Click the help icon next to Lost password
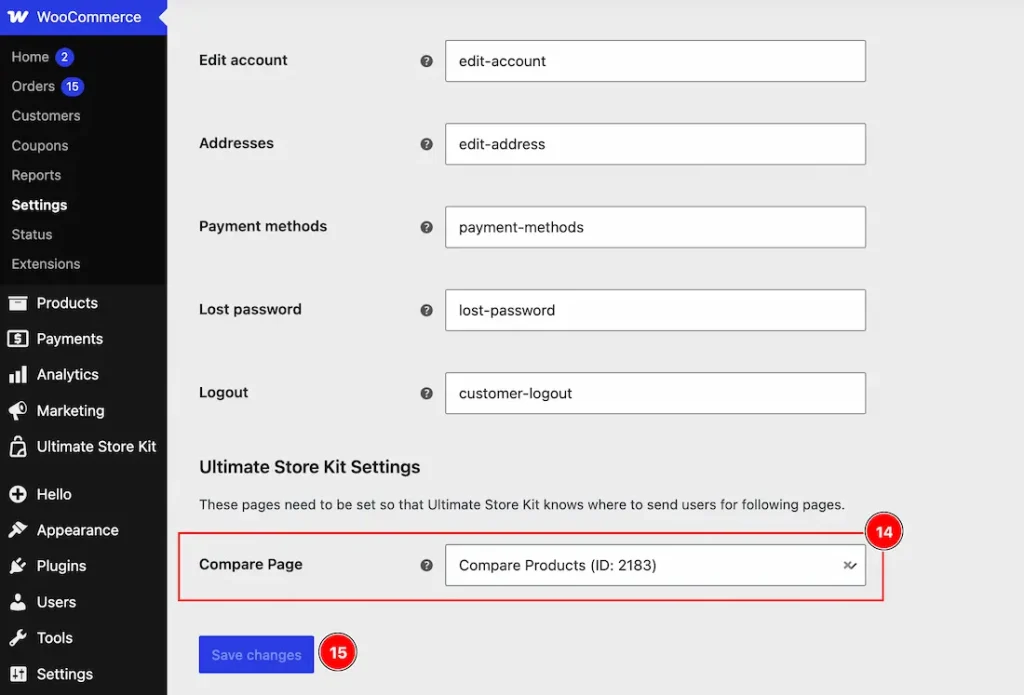This screenshot has width=1024, height=695. click(426, 310)
